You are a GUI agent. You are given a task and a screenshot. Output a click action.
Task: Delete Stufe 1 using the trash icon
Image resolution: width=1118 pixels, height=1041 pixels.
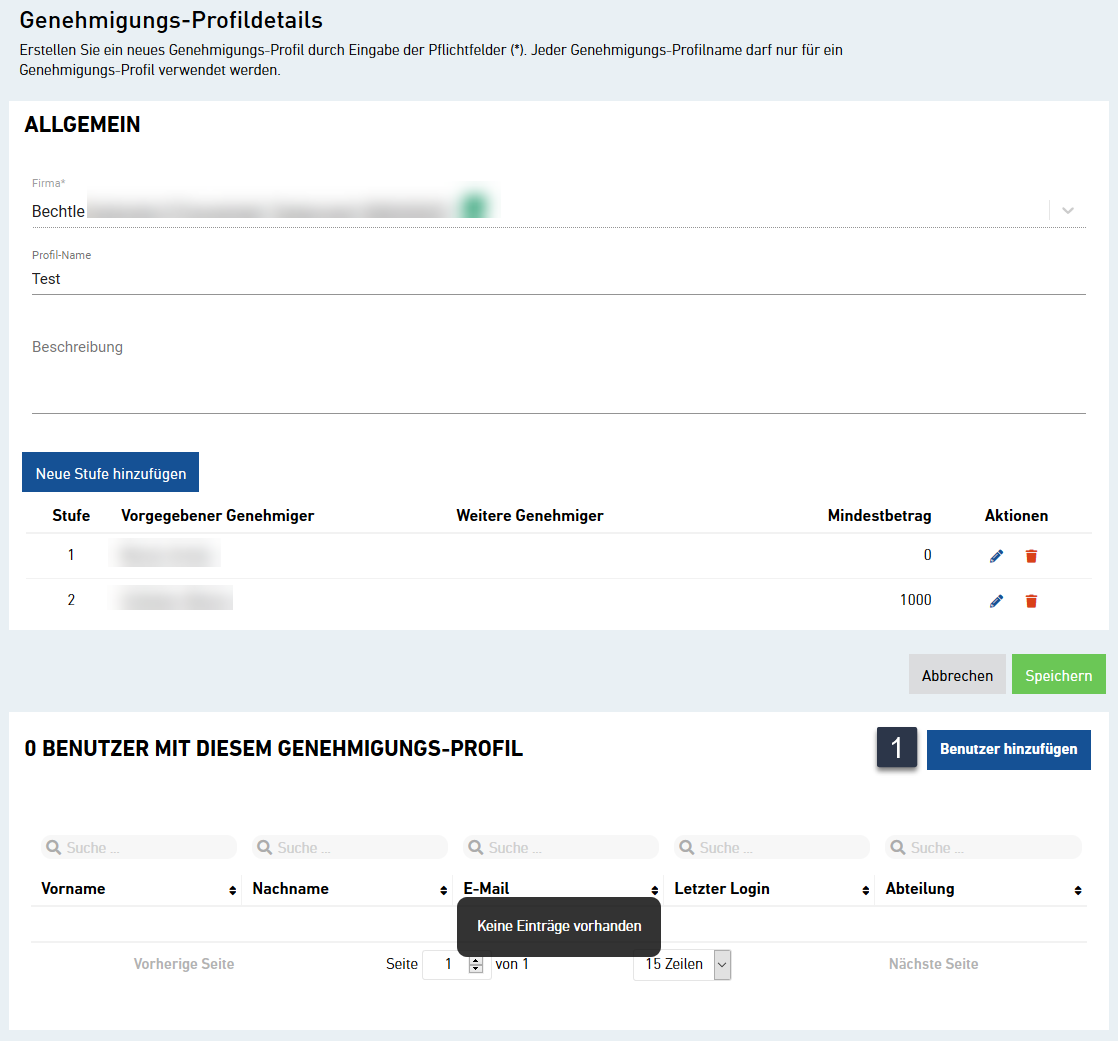[x=1031, y=555]
